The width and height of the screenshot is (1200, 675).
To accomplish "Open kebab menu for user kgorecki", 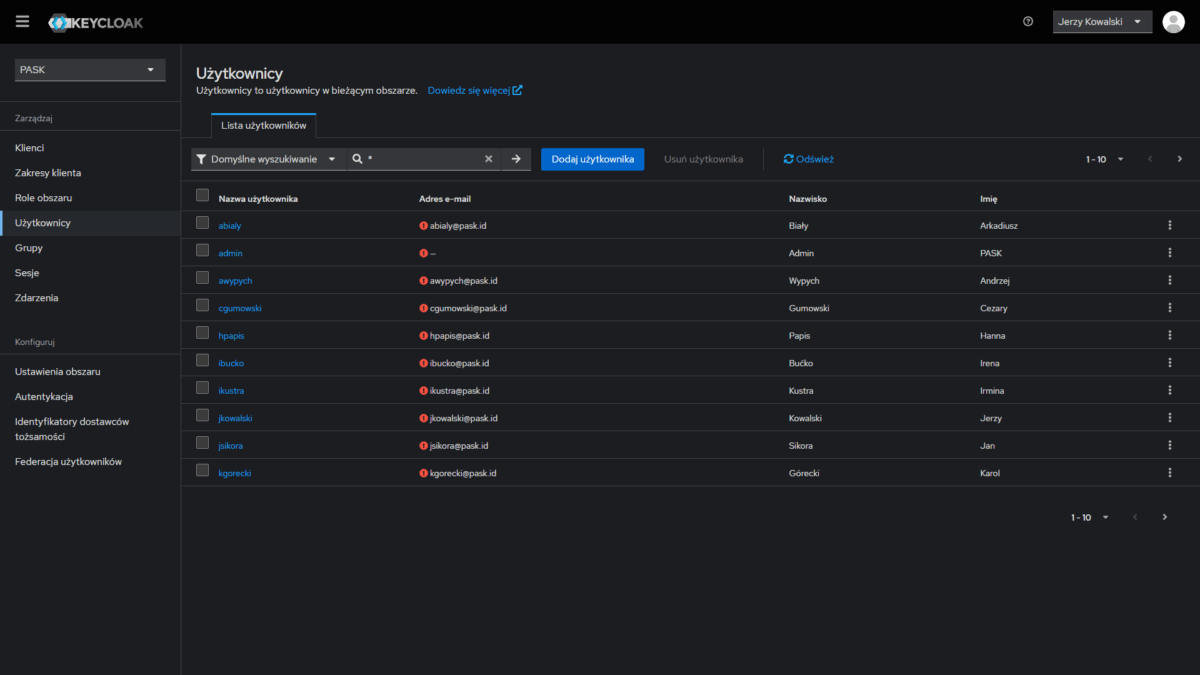I will [x=1169, y=473].
